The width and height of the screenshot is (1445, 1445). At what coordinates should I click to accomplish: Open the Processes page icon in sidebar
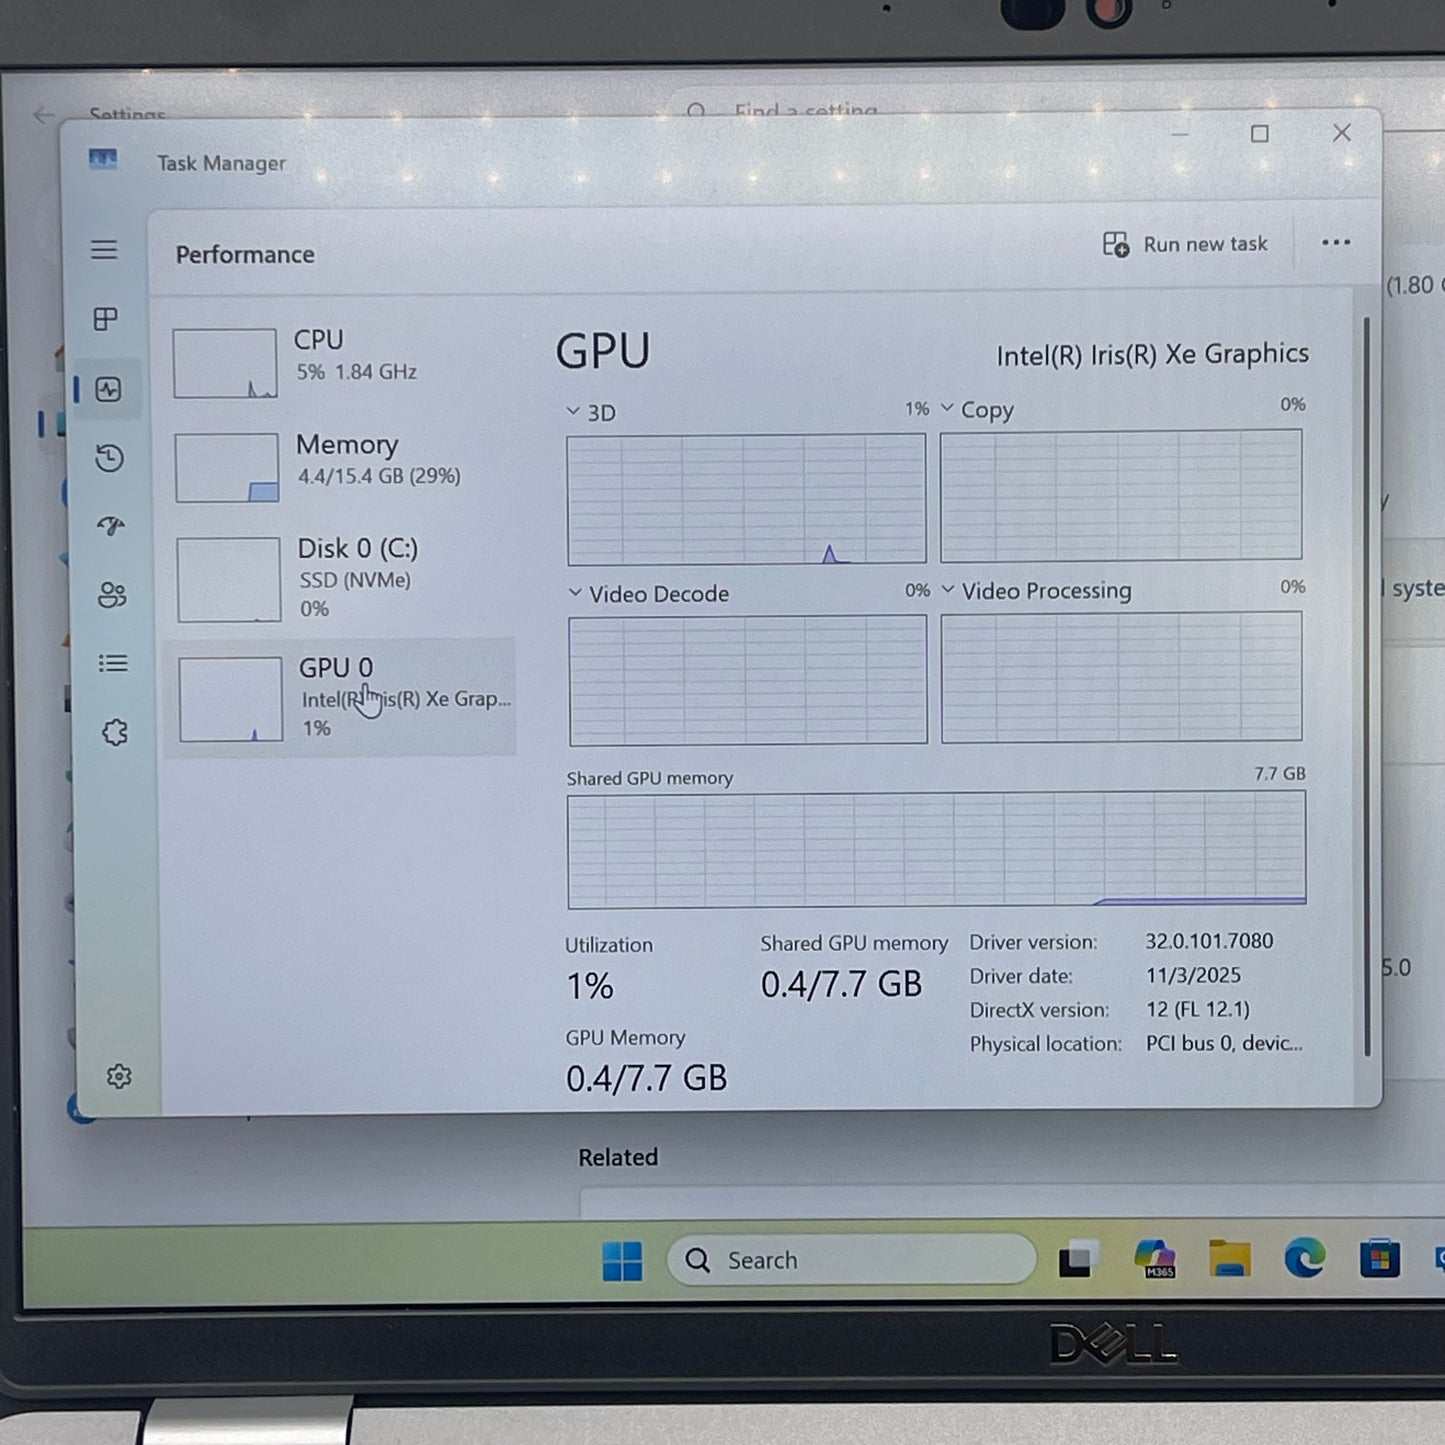click(x=105, y=319)
